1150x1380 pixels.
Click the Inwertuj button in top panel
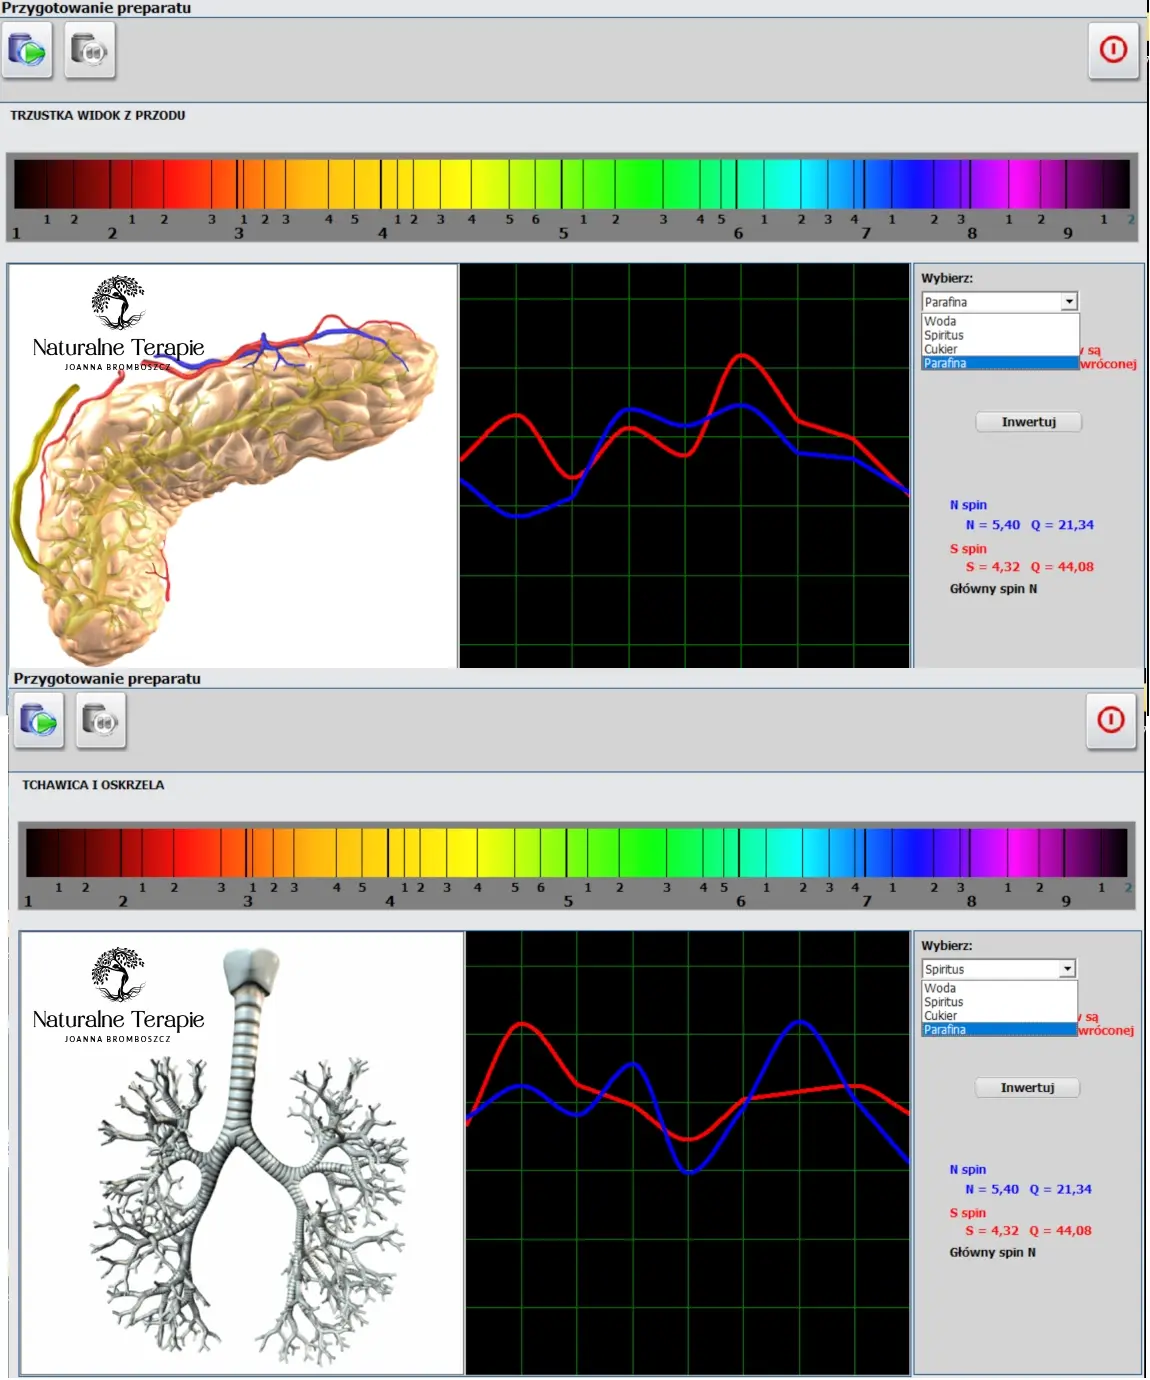(1029, 422)
